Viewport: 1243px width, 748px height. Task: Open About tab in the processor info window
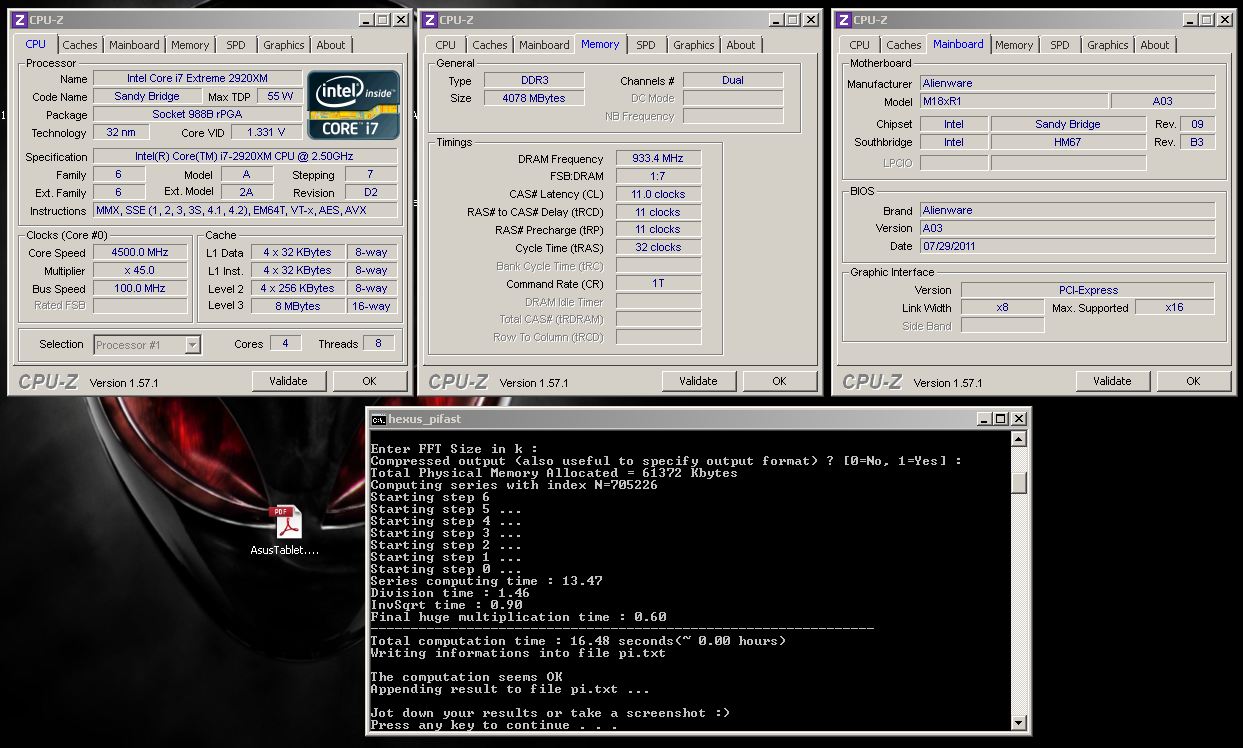click(x=331, y=45)
